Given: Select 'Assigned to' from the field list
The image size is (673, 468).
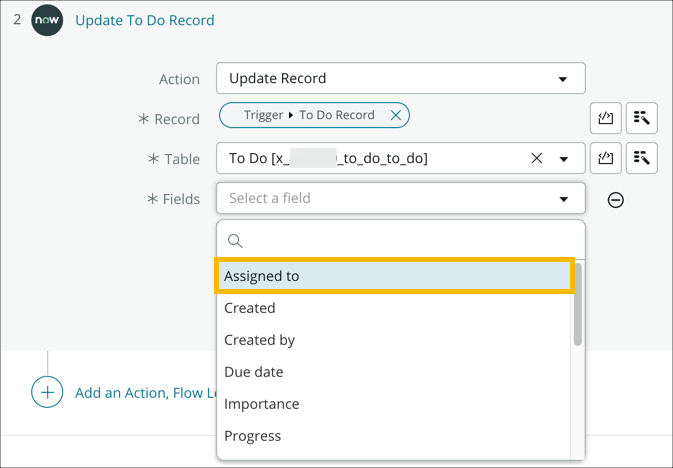Looking at the screenshot, I should tap(395, 276).
